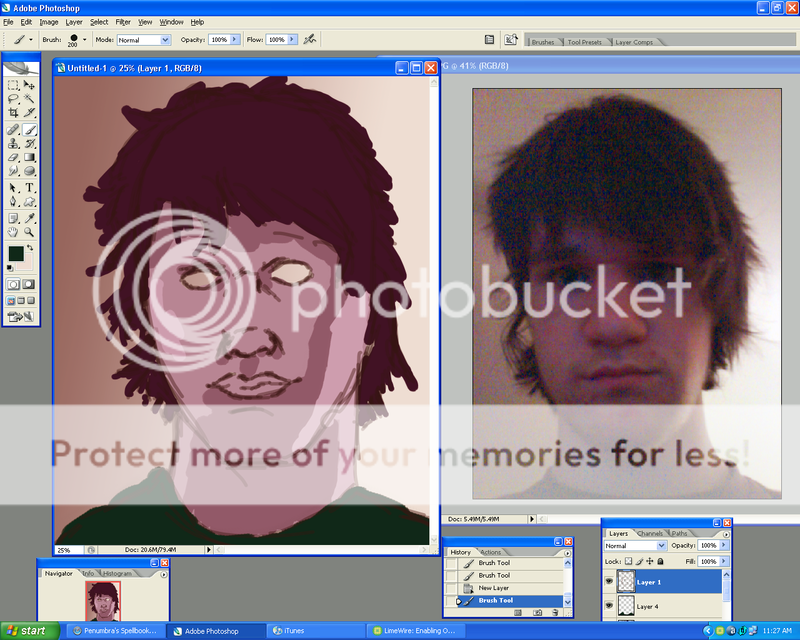This screenshot has height=640, width=800.
Task: Hide Layer 1 visibility
Action: coord(609,581)
